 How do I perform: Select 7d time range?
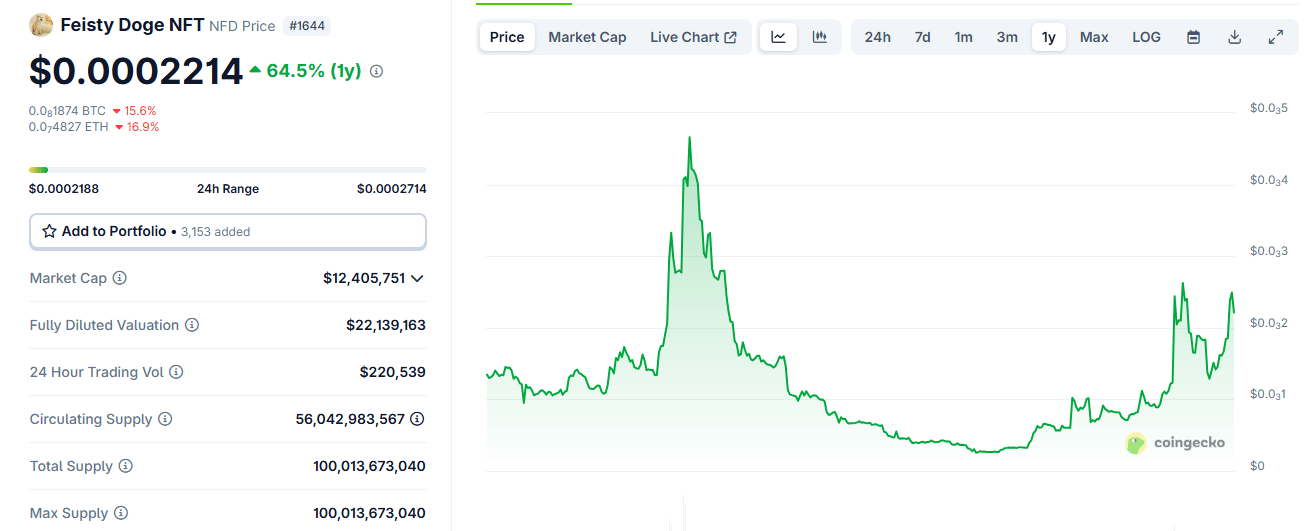point(922,37)
